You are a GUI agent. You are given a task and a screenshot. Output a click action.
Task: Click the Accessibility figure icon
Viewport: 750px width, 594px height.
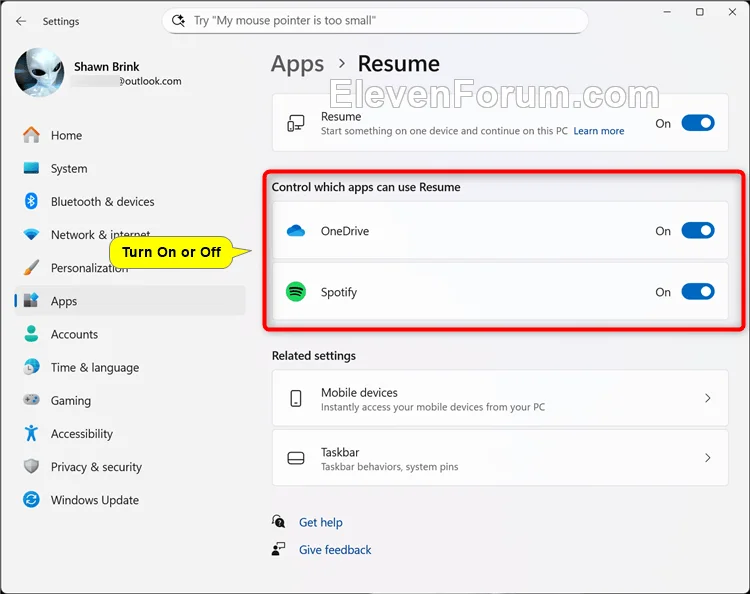click(32, 433)
